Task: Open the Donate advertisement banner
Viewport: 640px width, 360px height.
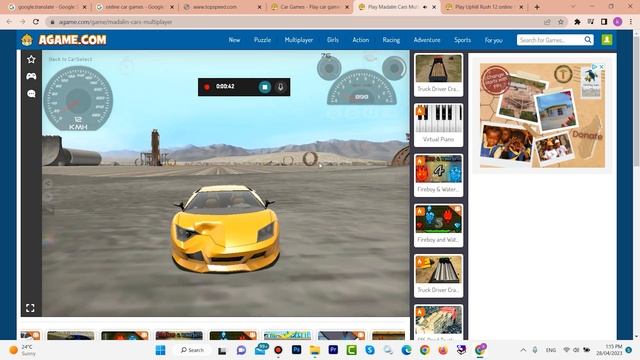Action: click(x=542, y=115)
